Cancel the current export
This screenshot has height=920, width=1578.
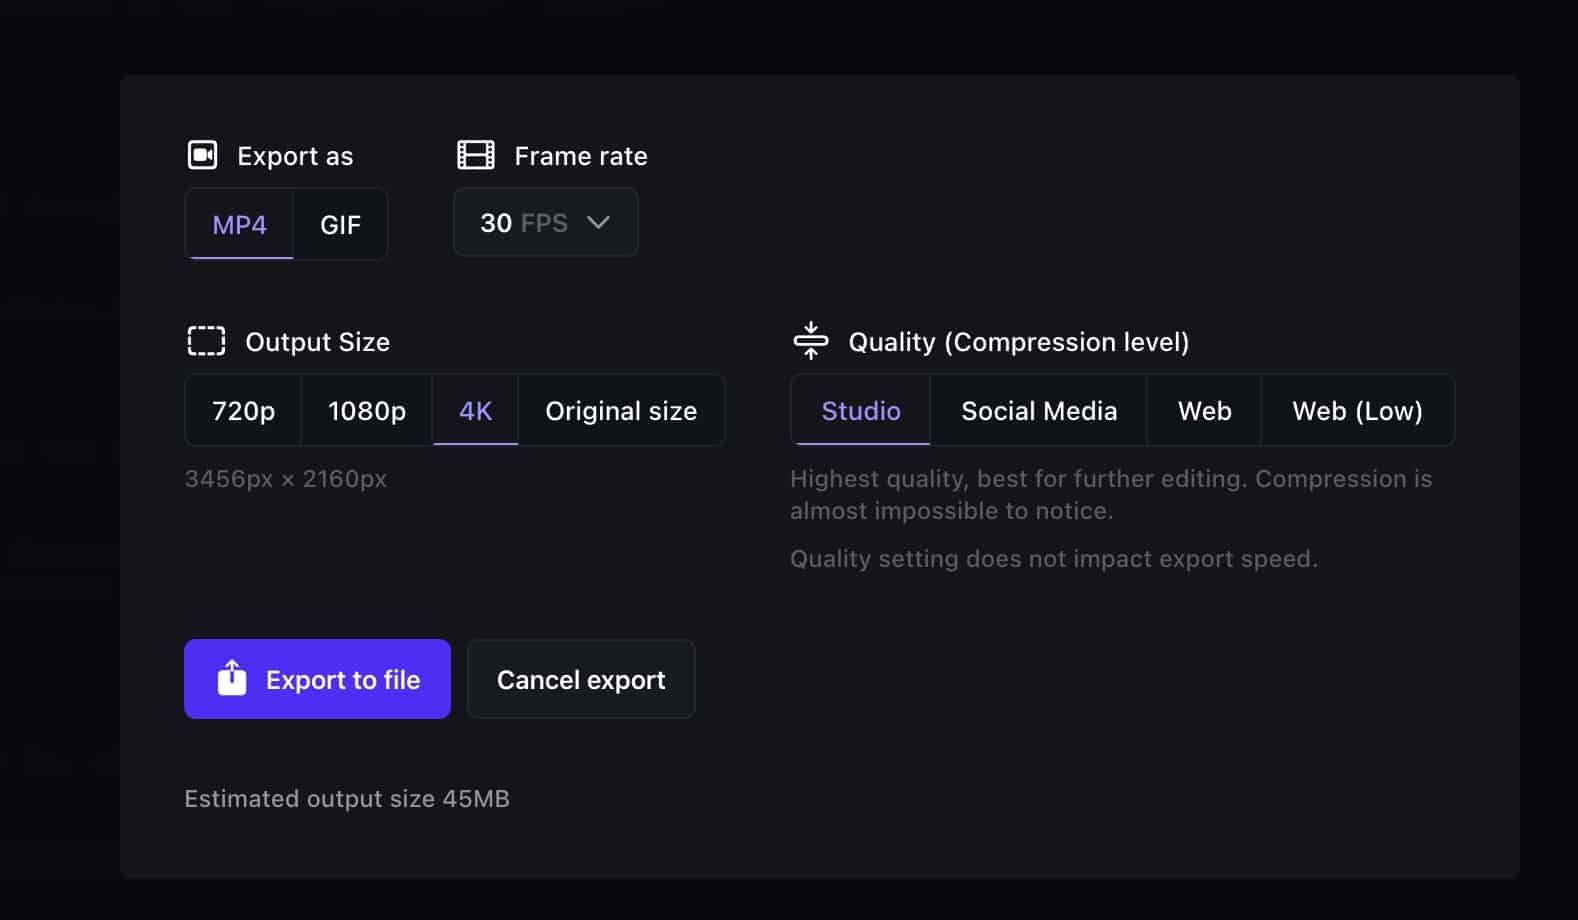pos(580,679)
